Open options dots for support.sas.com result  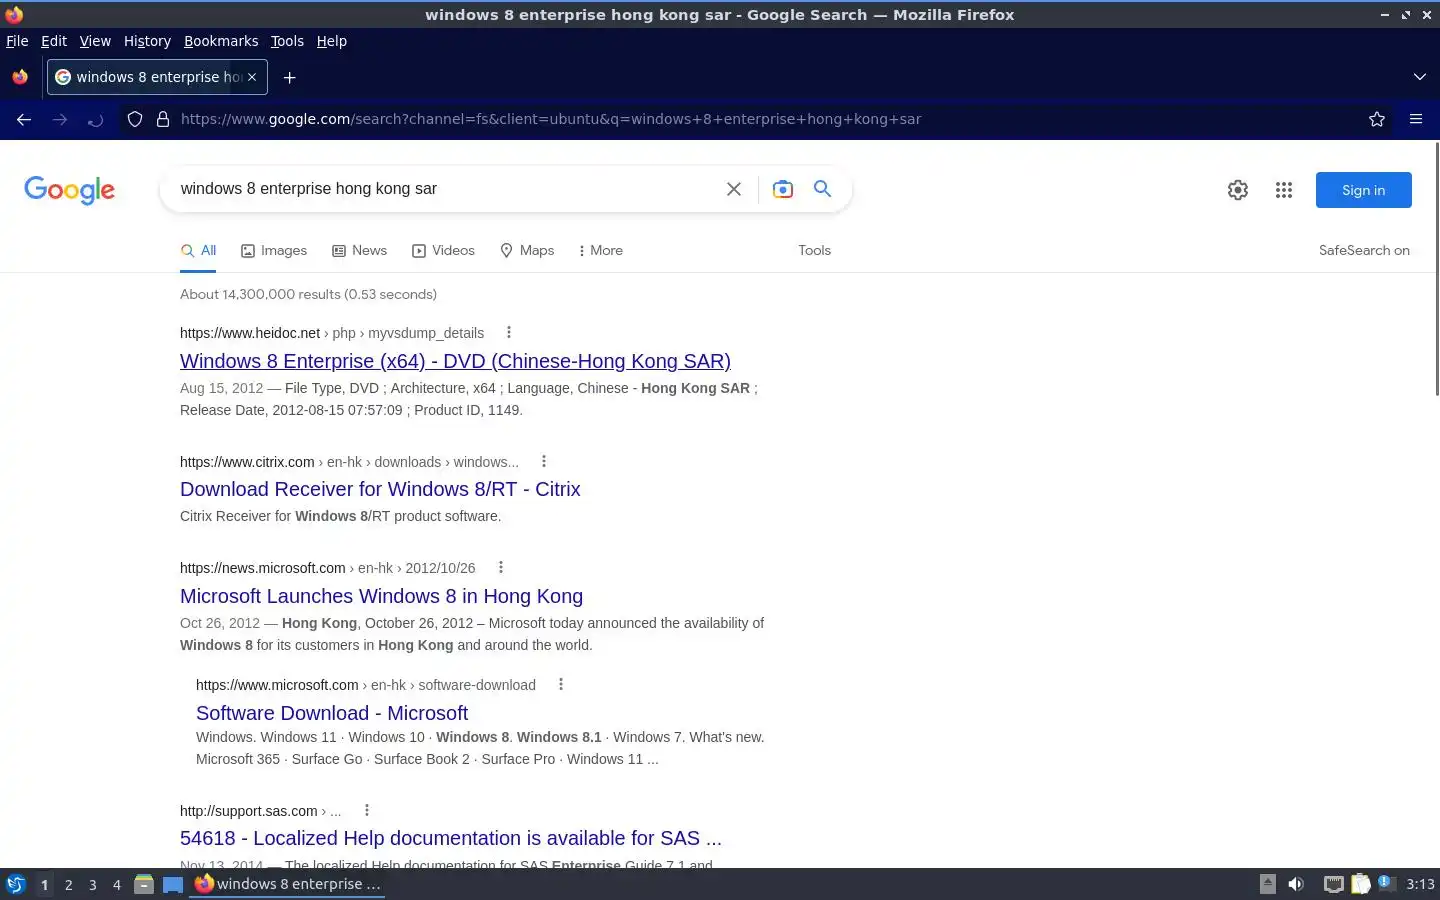tap(367, 810)
